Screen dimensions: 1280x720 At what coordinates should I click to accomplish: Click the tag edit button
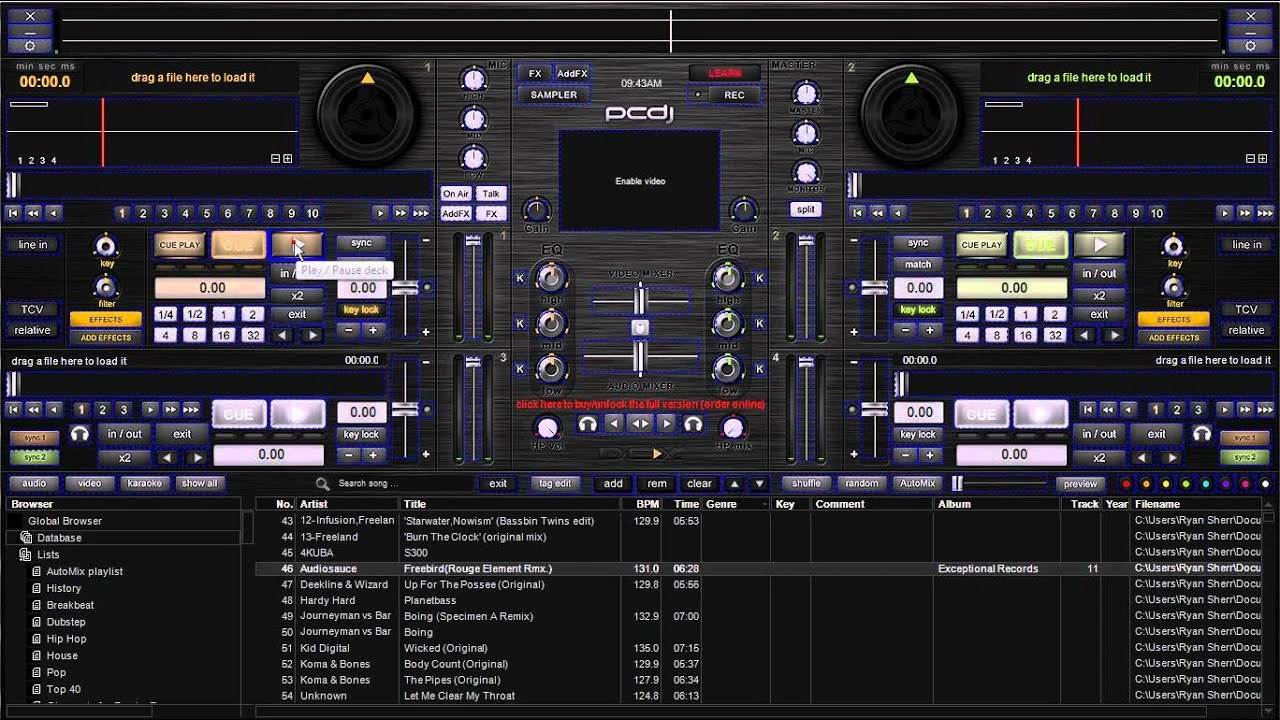tap(555, 484)
